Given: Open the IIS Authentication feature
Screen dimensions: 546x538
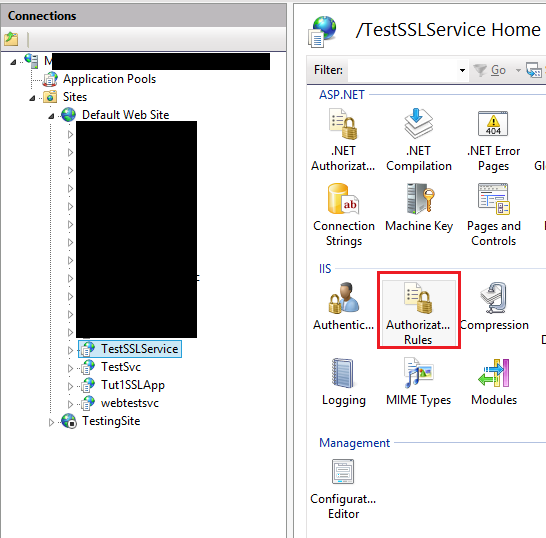Looking at the screenshot, I should (343, 306).
